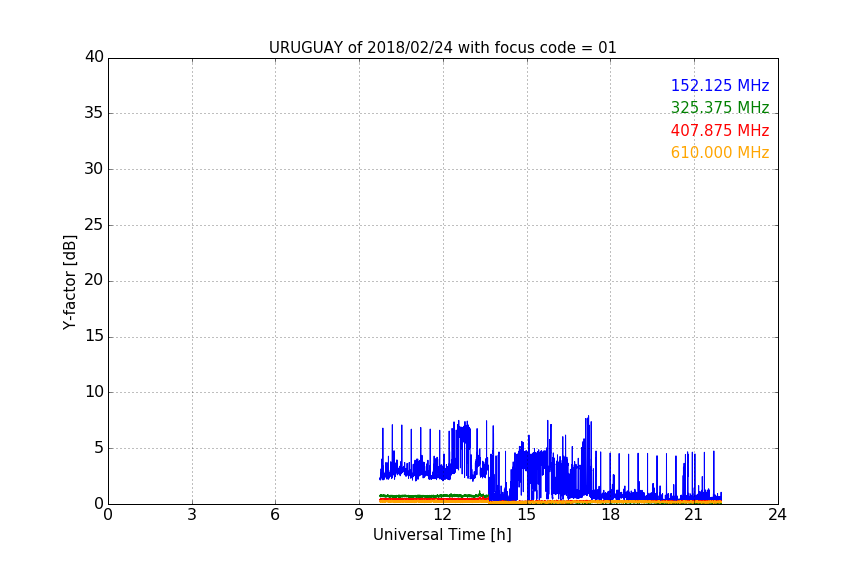Image resolution: width=864 pixels, height=576 pixels.
Task: Select the '407.875 MHz' red legend label
Action: (720, 130)
